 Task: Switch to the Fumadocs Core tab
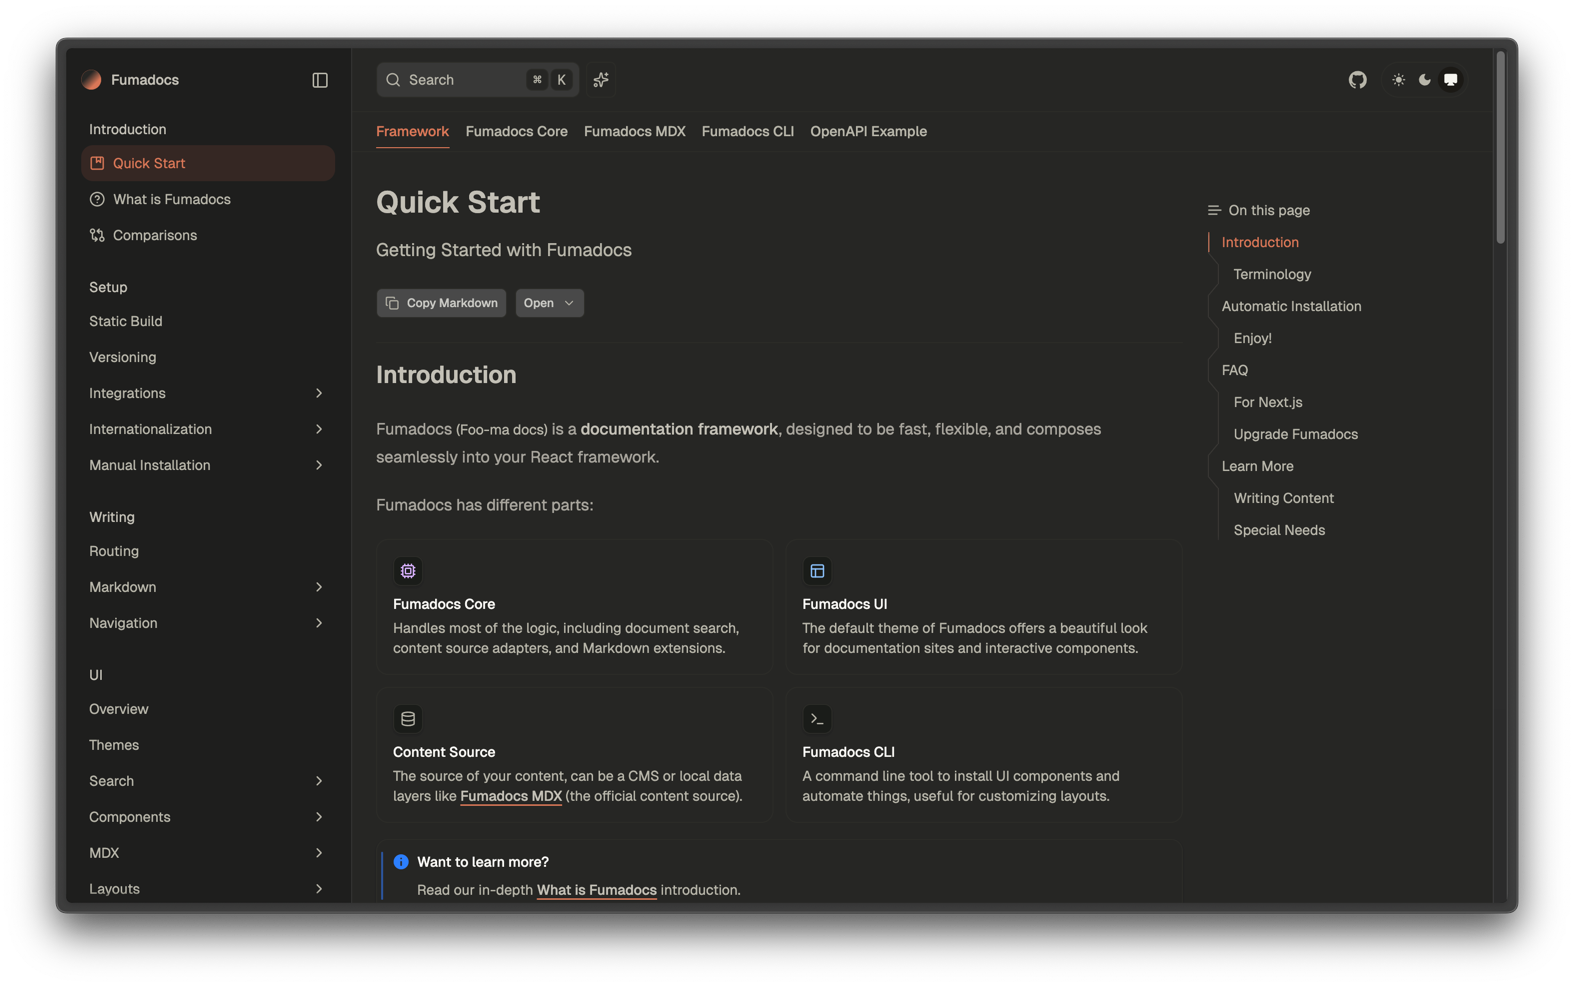pyautogui.click(x=516, y=131)
